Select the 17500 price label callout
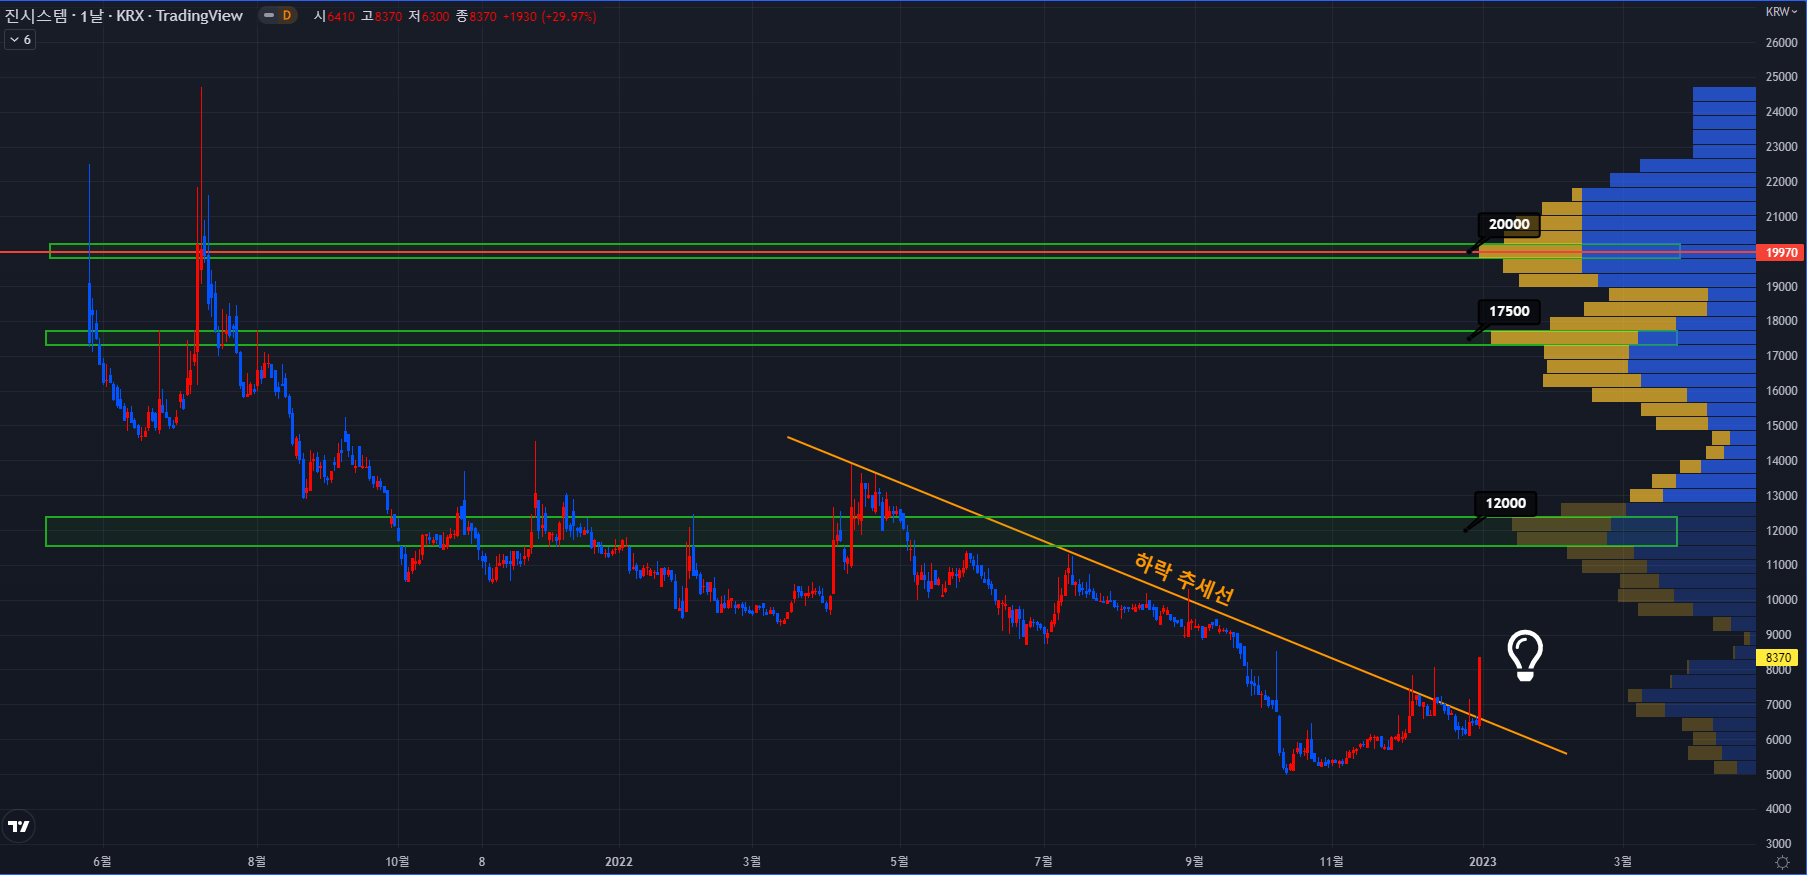1807x875 pixels. click(x=1509, y=311)
